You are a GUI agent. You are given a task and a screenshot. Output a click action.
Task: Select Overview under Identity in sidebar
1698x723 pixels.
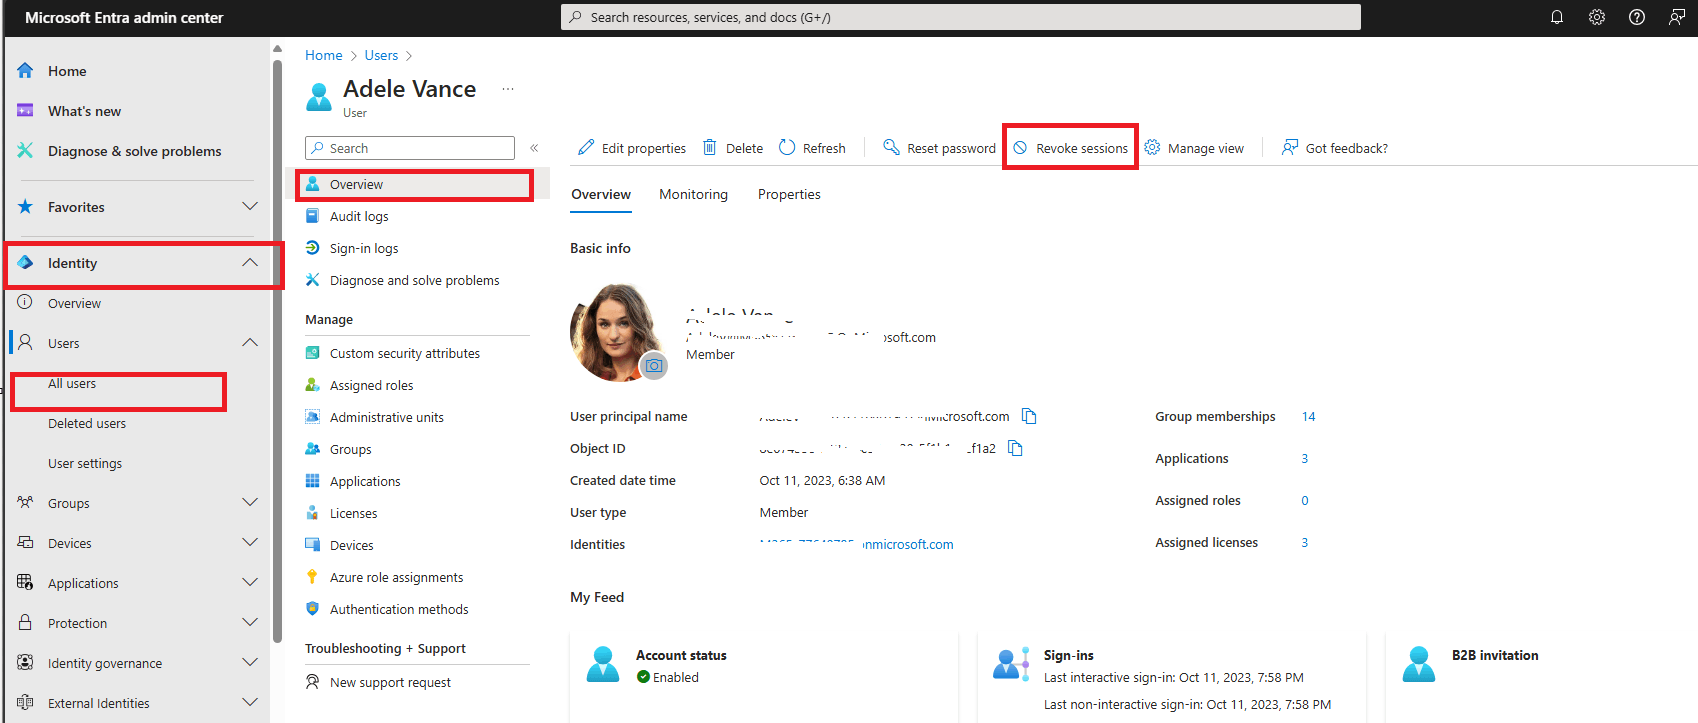[x=74, y=303]
